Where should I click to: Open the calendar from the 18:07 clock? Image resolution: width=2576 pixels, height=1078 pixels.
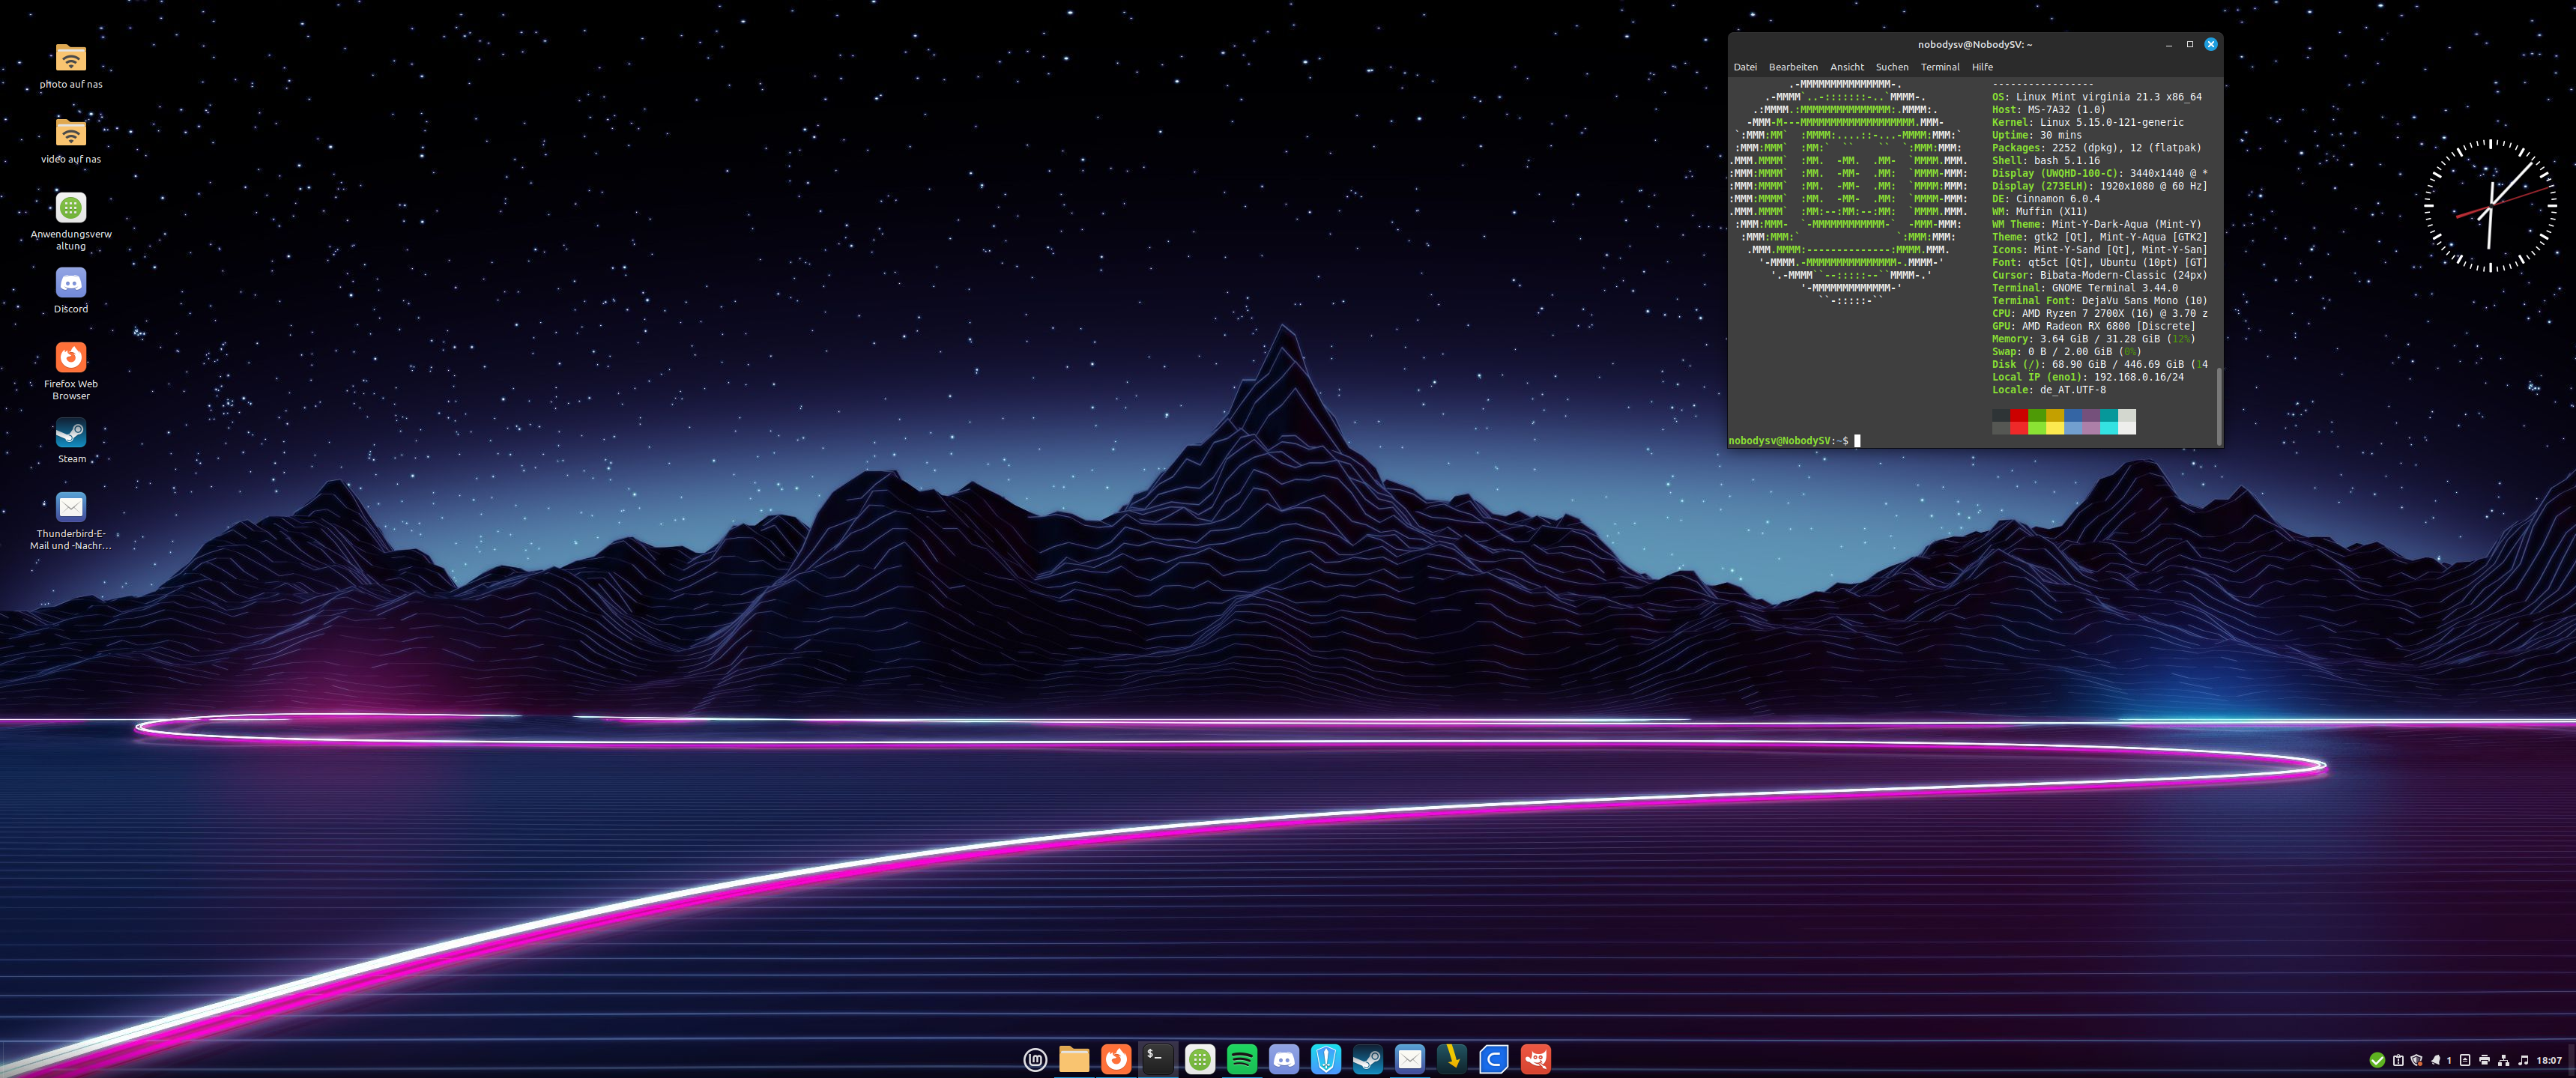2549,1060
